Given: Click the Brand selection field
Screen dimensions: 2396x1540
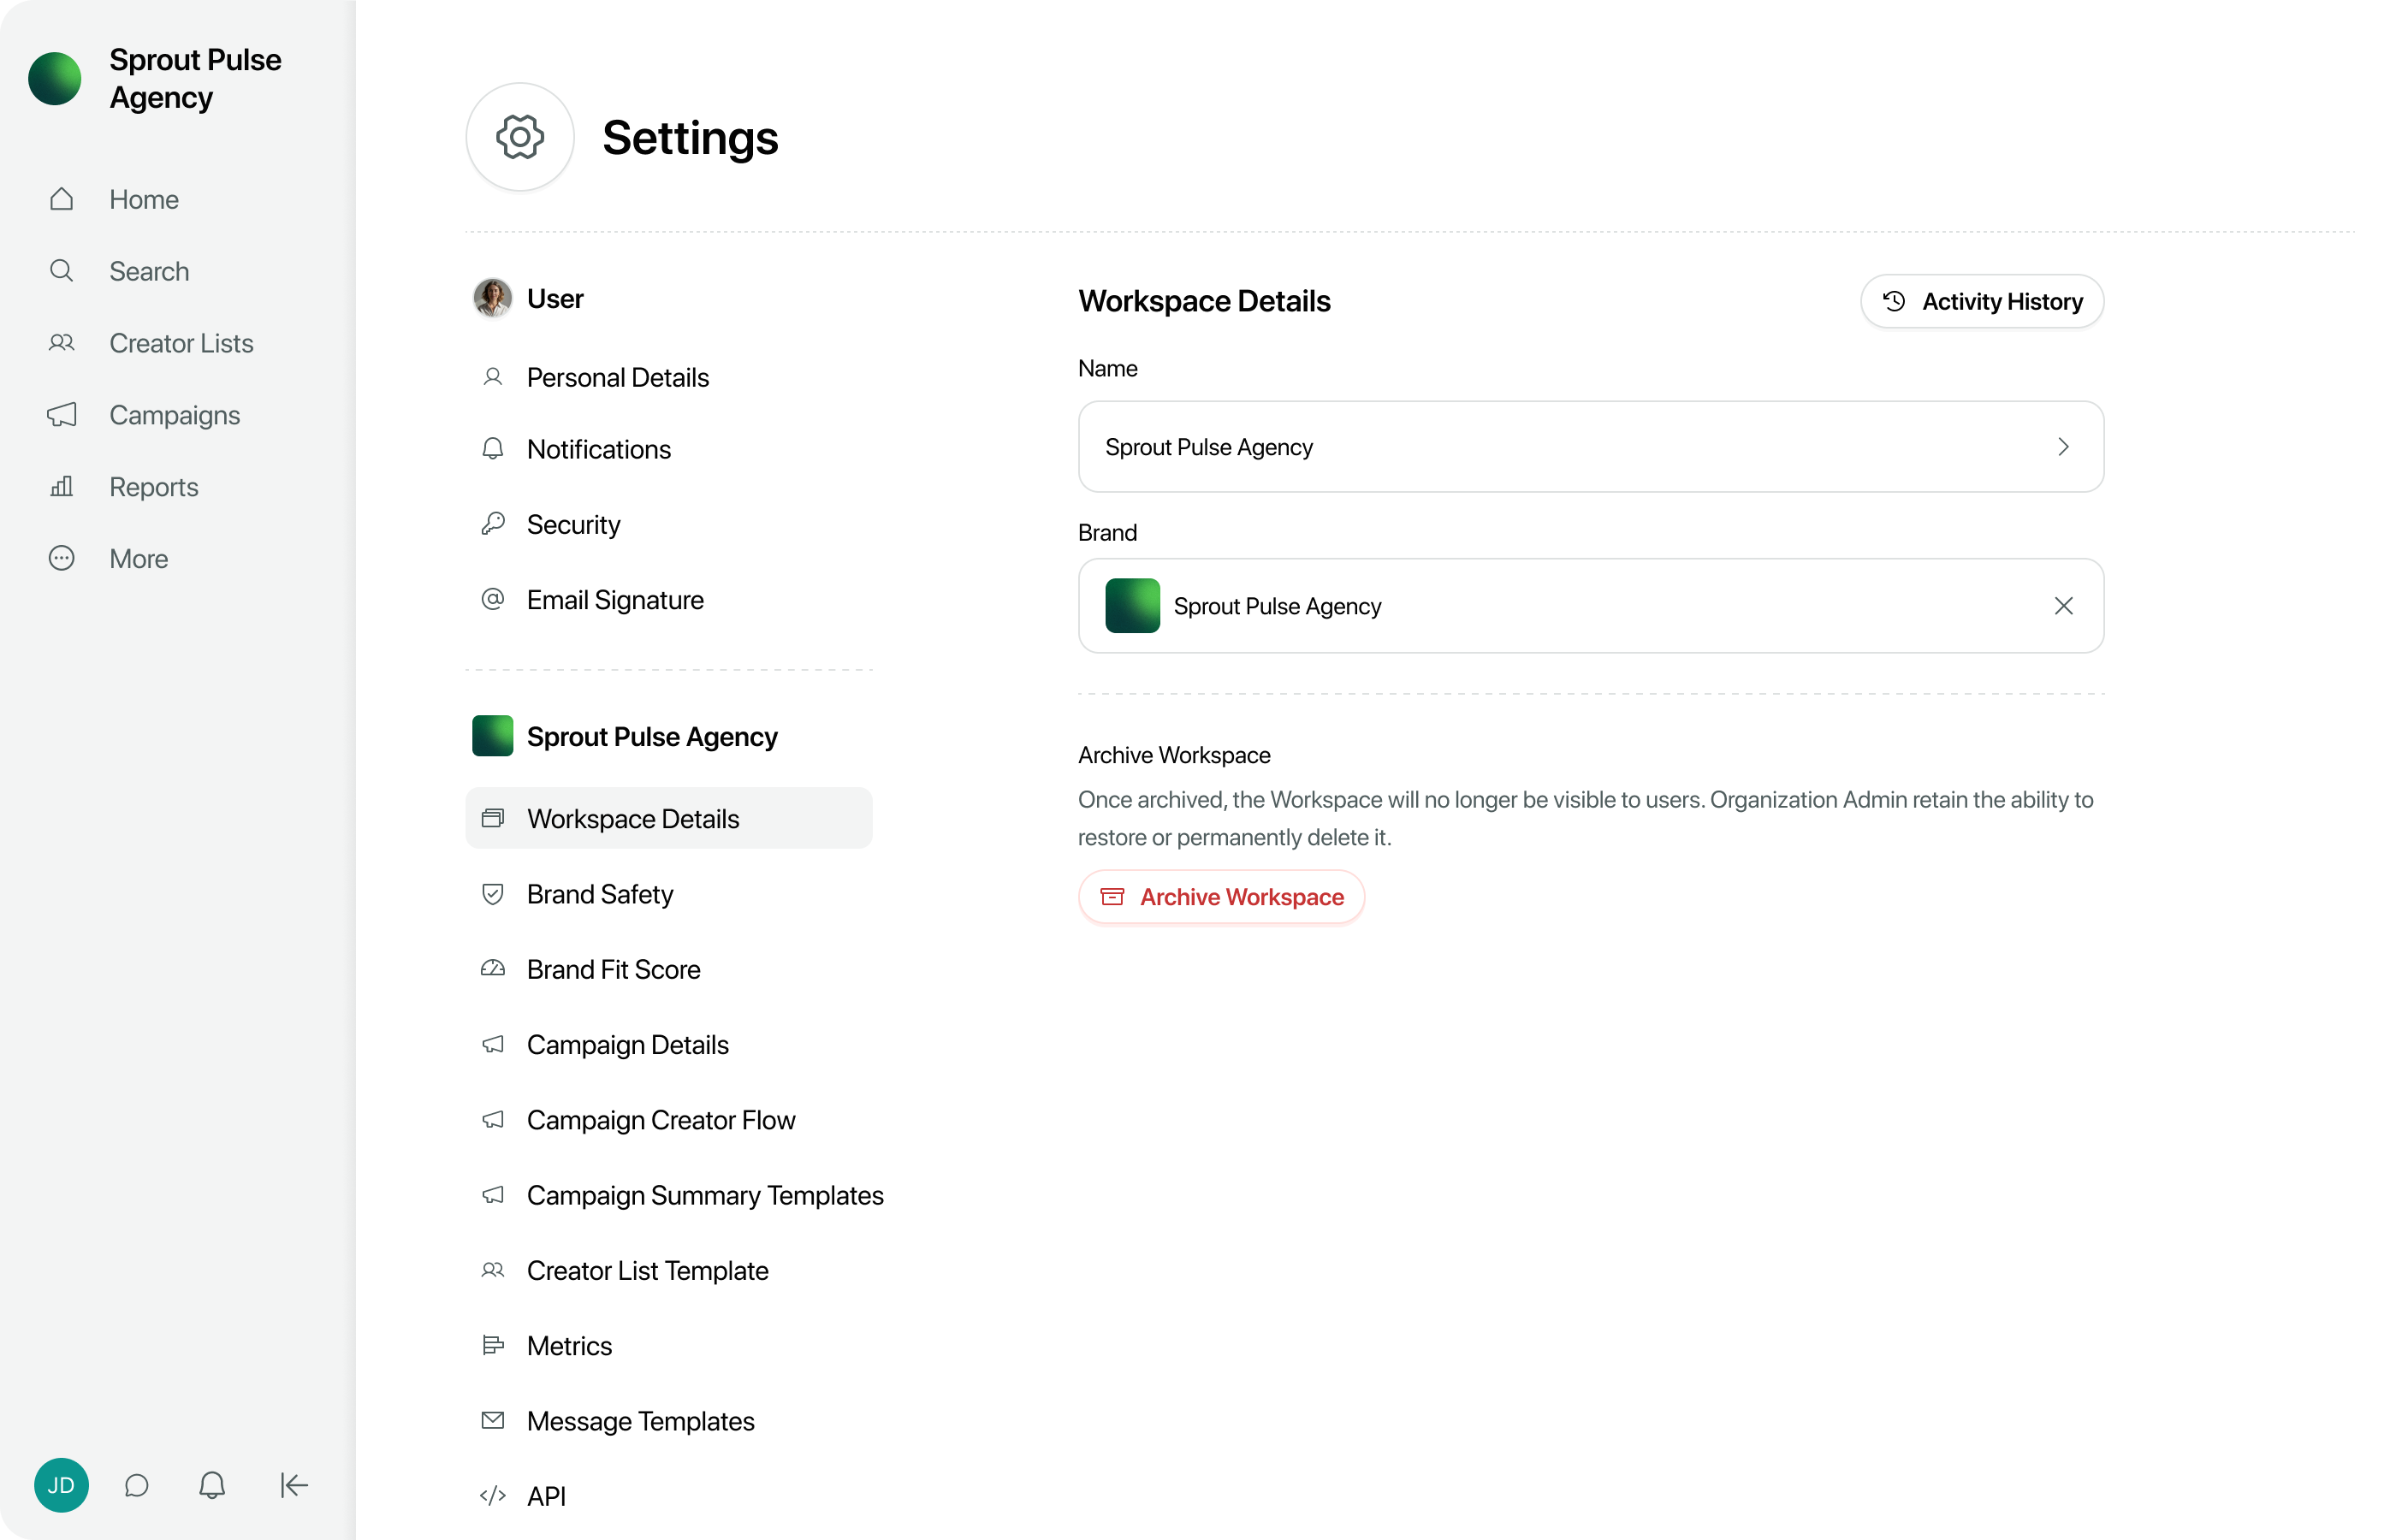Looking at the screenshot, I should tap(1560, 606).
